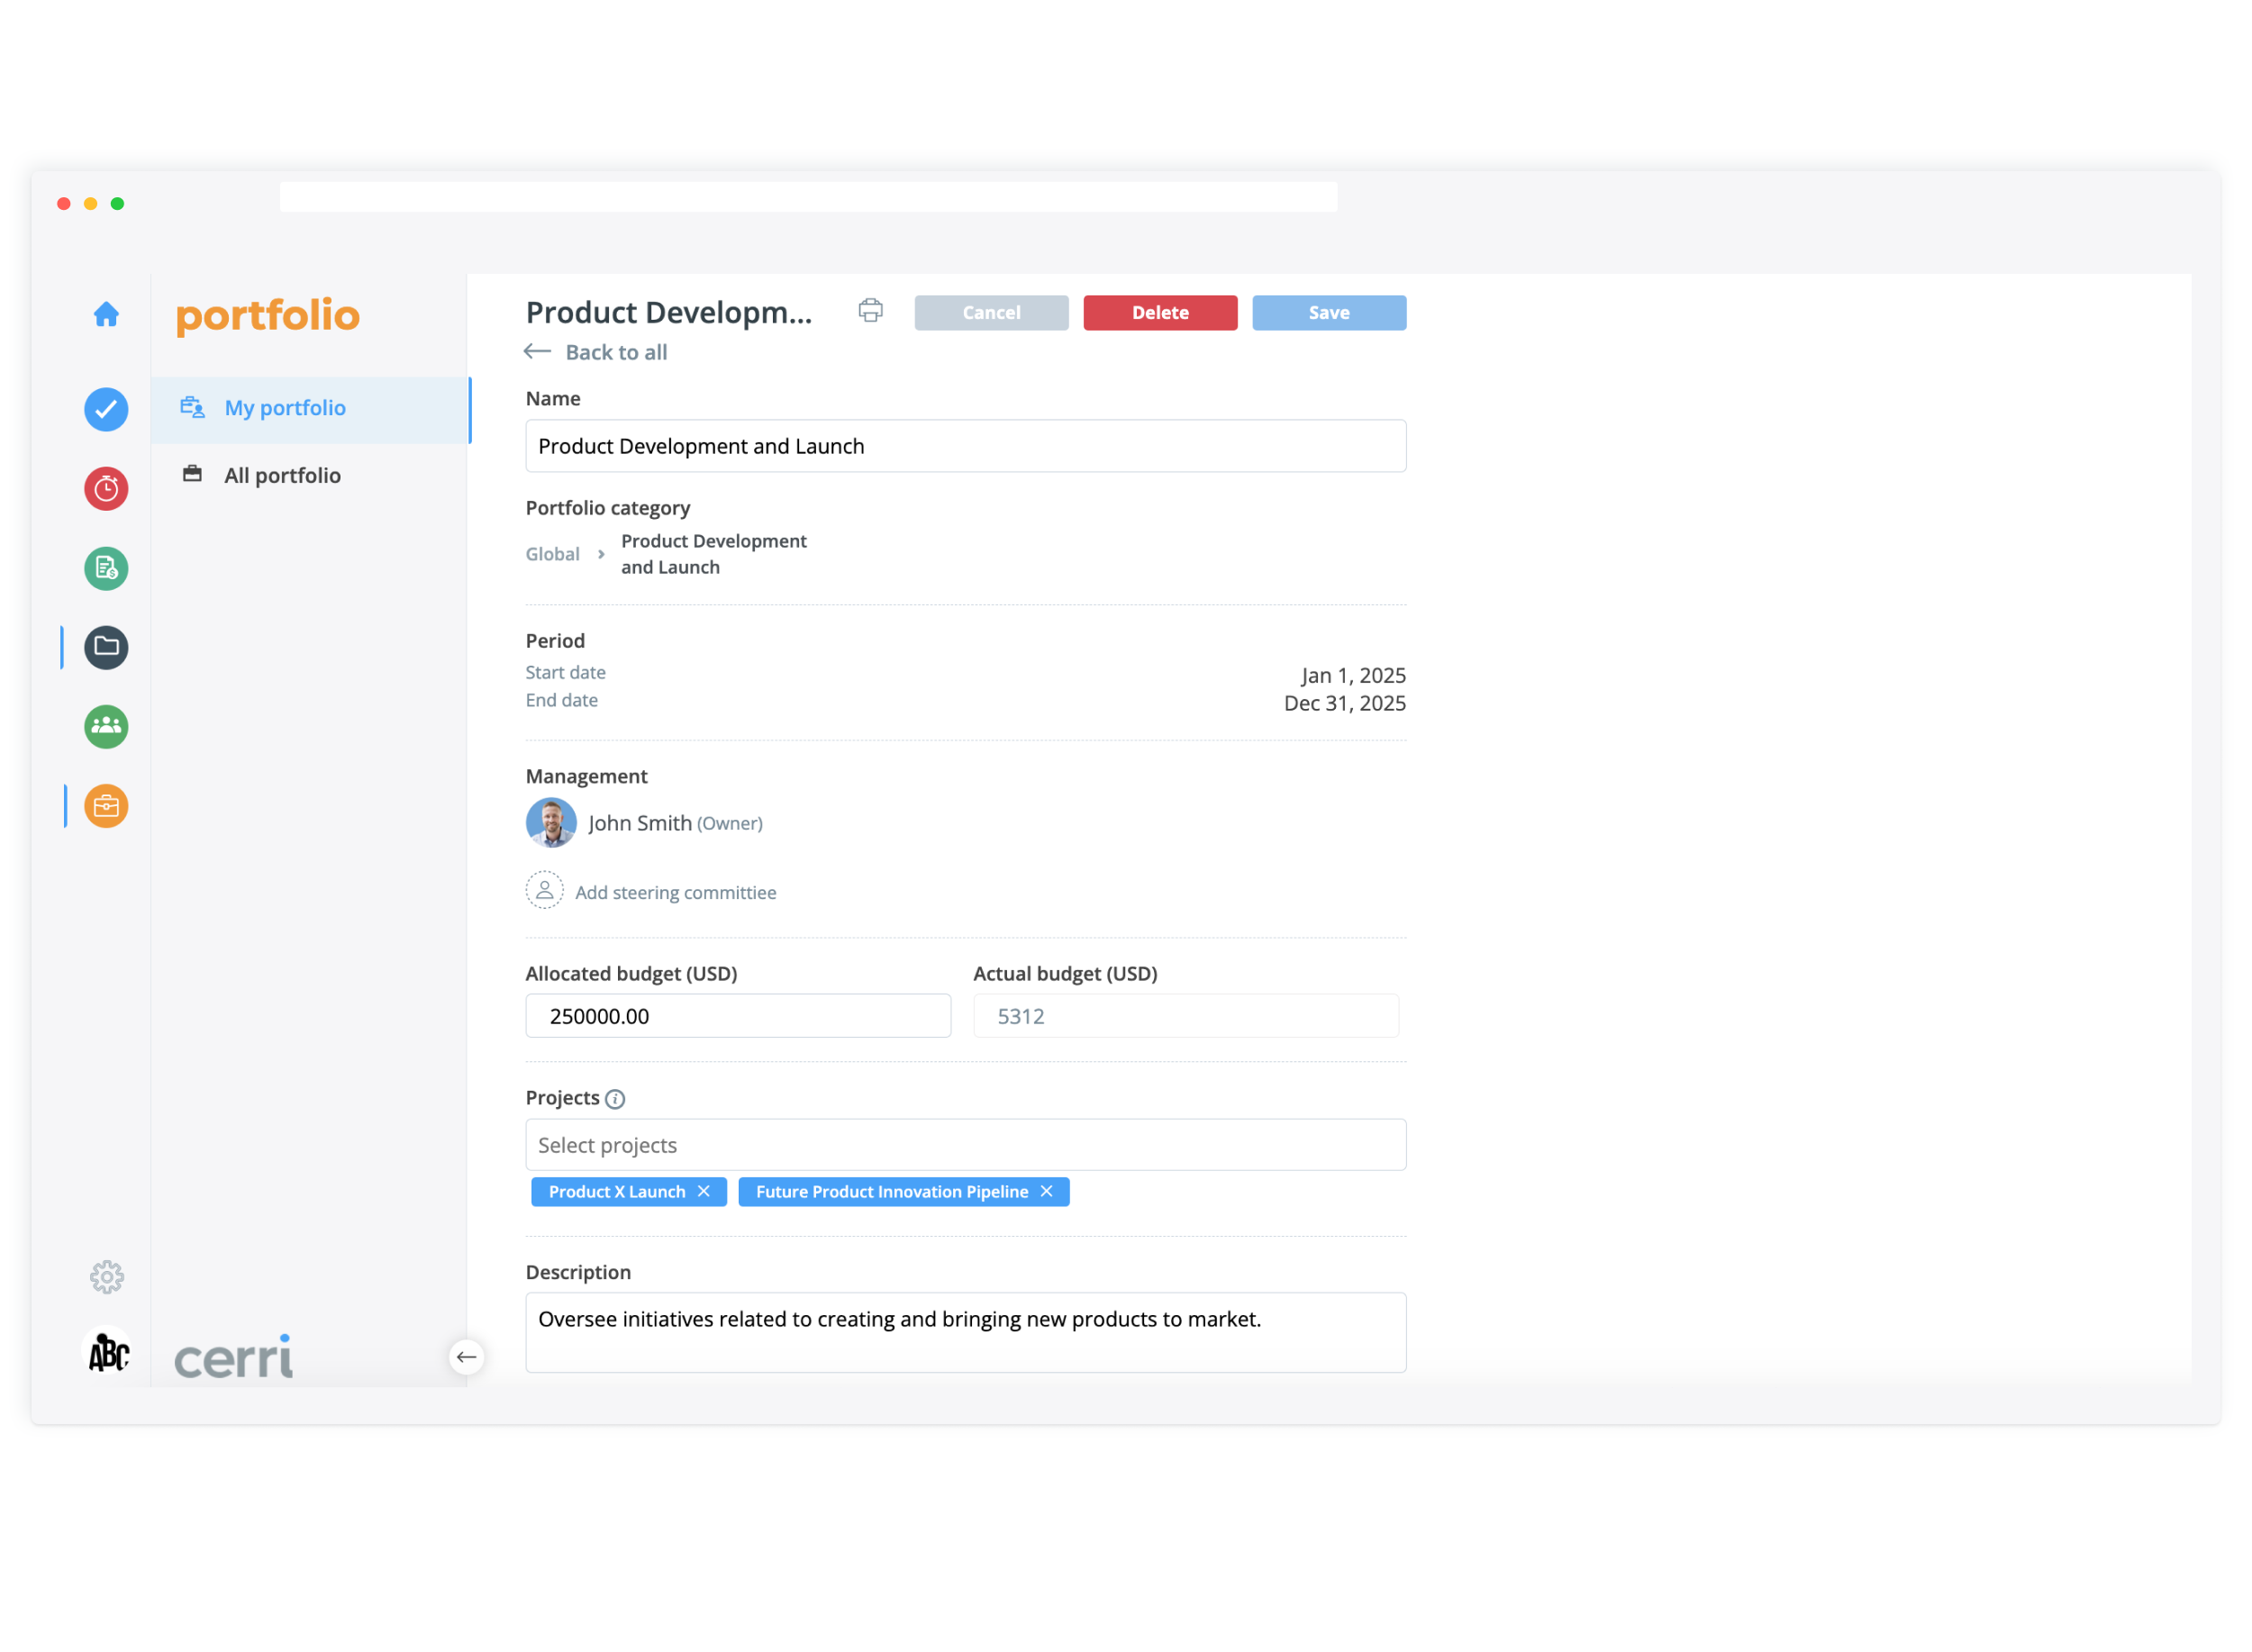Open the orange briefcase portfolio module
The height and width of the screenshot is (1652, 2252).
(106, 806)
